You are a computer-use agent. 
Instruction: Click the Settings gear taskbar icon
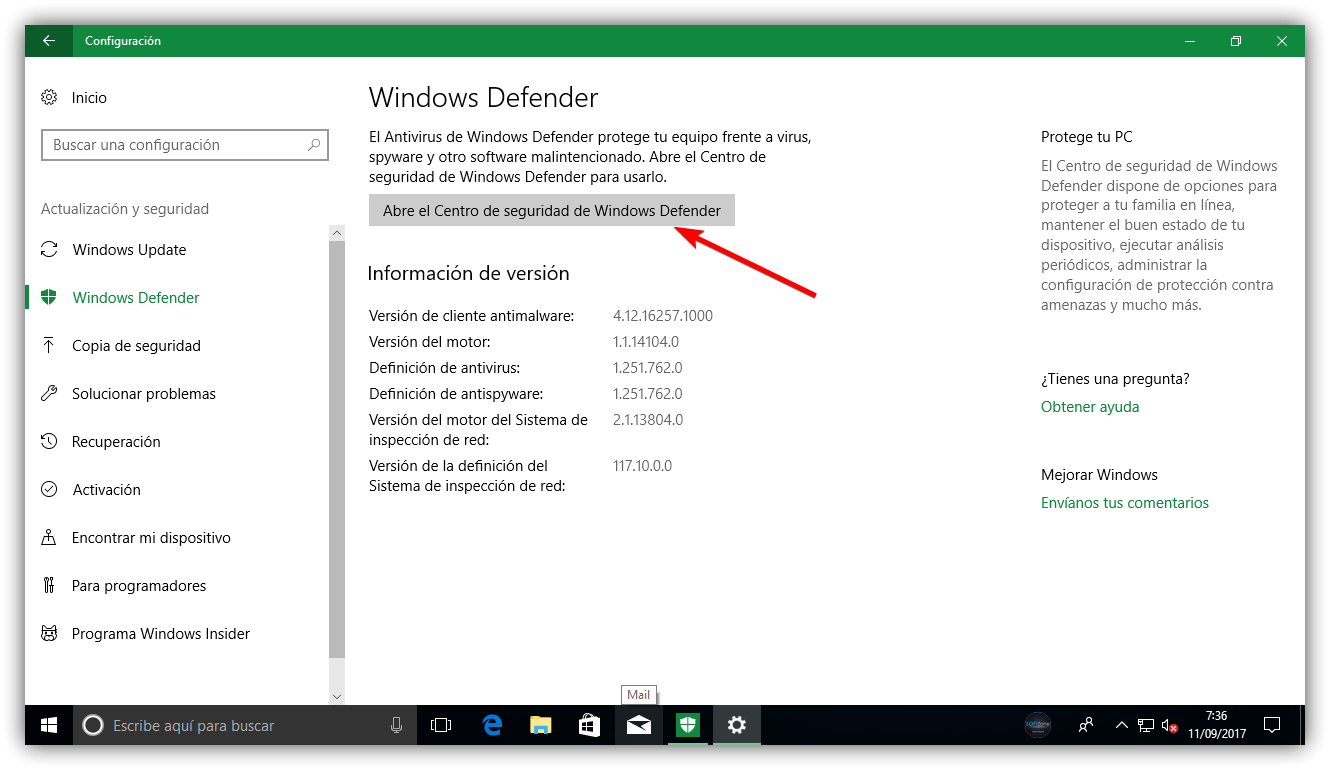click(737, 725)
